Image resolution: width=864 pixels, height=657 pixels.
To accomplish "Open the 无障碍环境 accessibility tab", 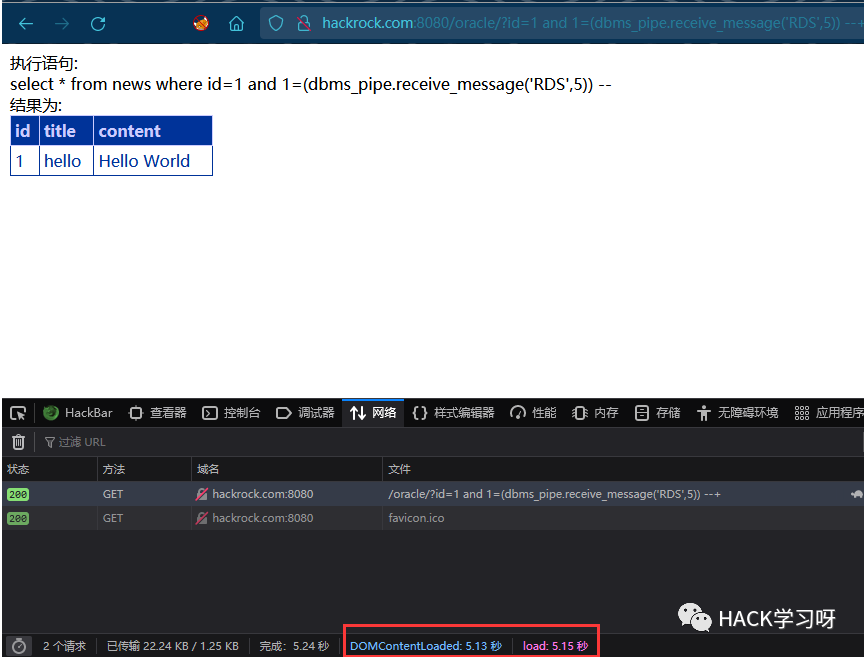I will (x=737, y=413).
